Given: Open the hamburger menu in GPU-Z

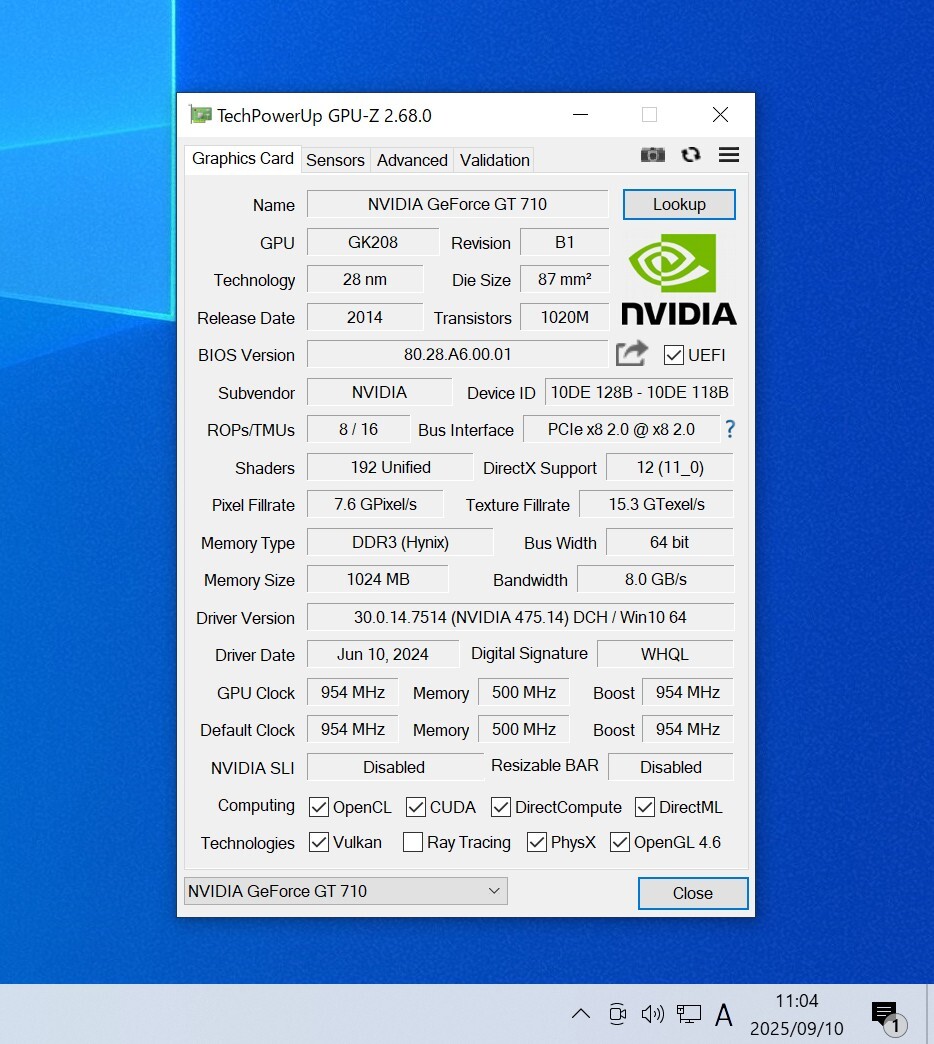Looking at the screenshot, I should click(729, 155).
